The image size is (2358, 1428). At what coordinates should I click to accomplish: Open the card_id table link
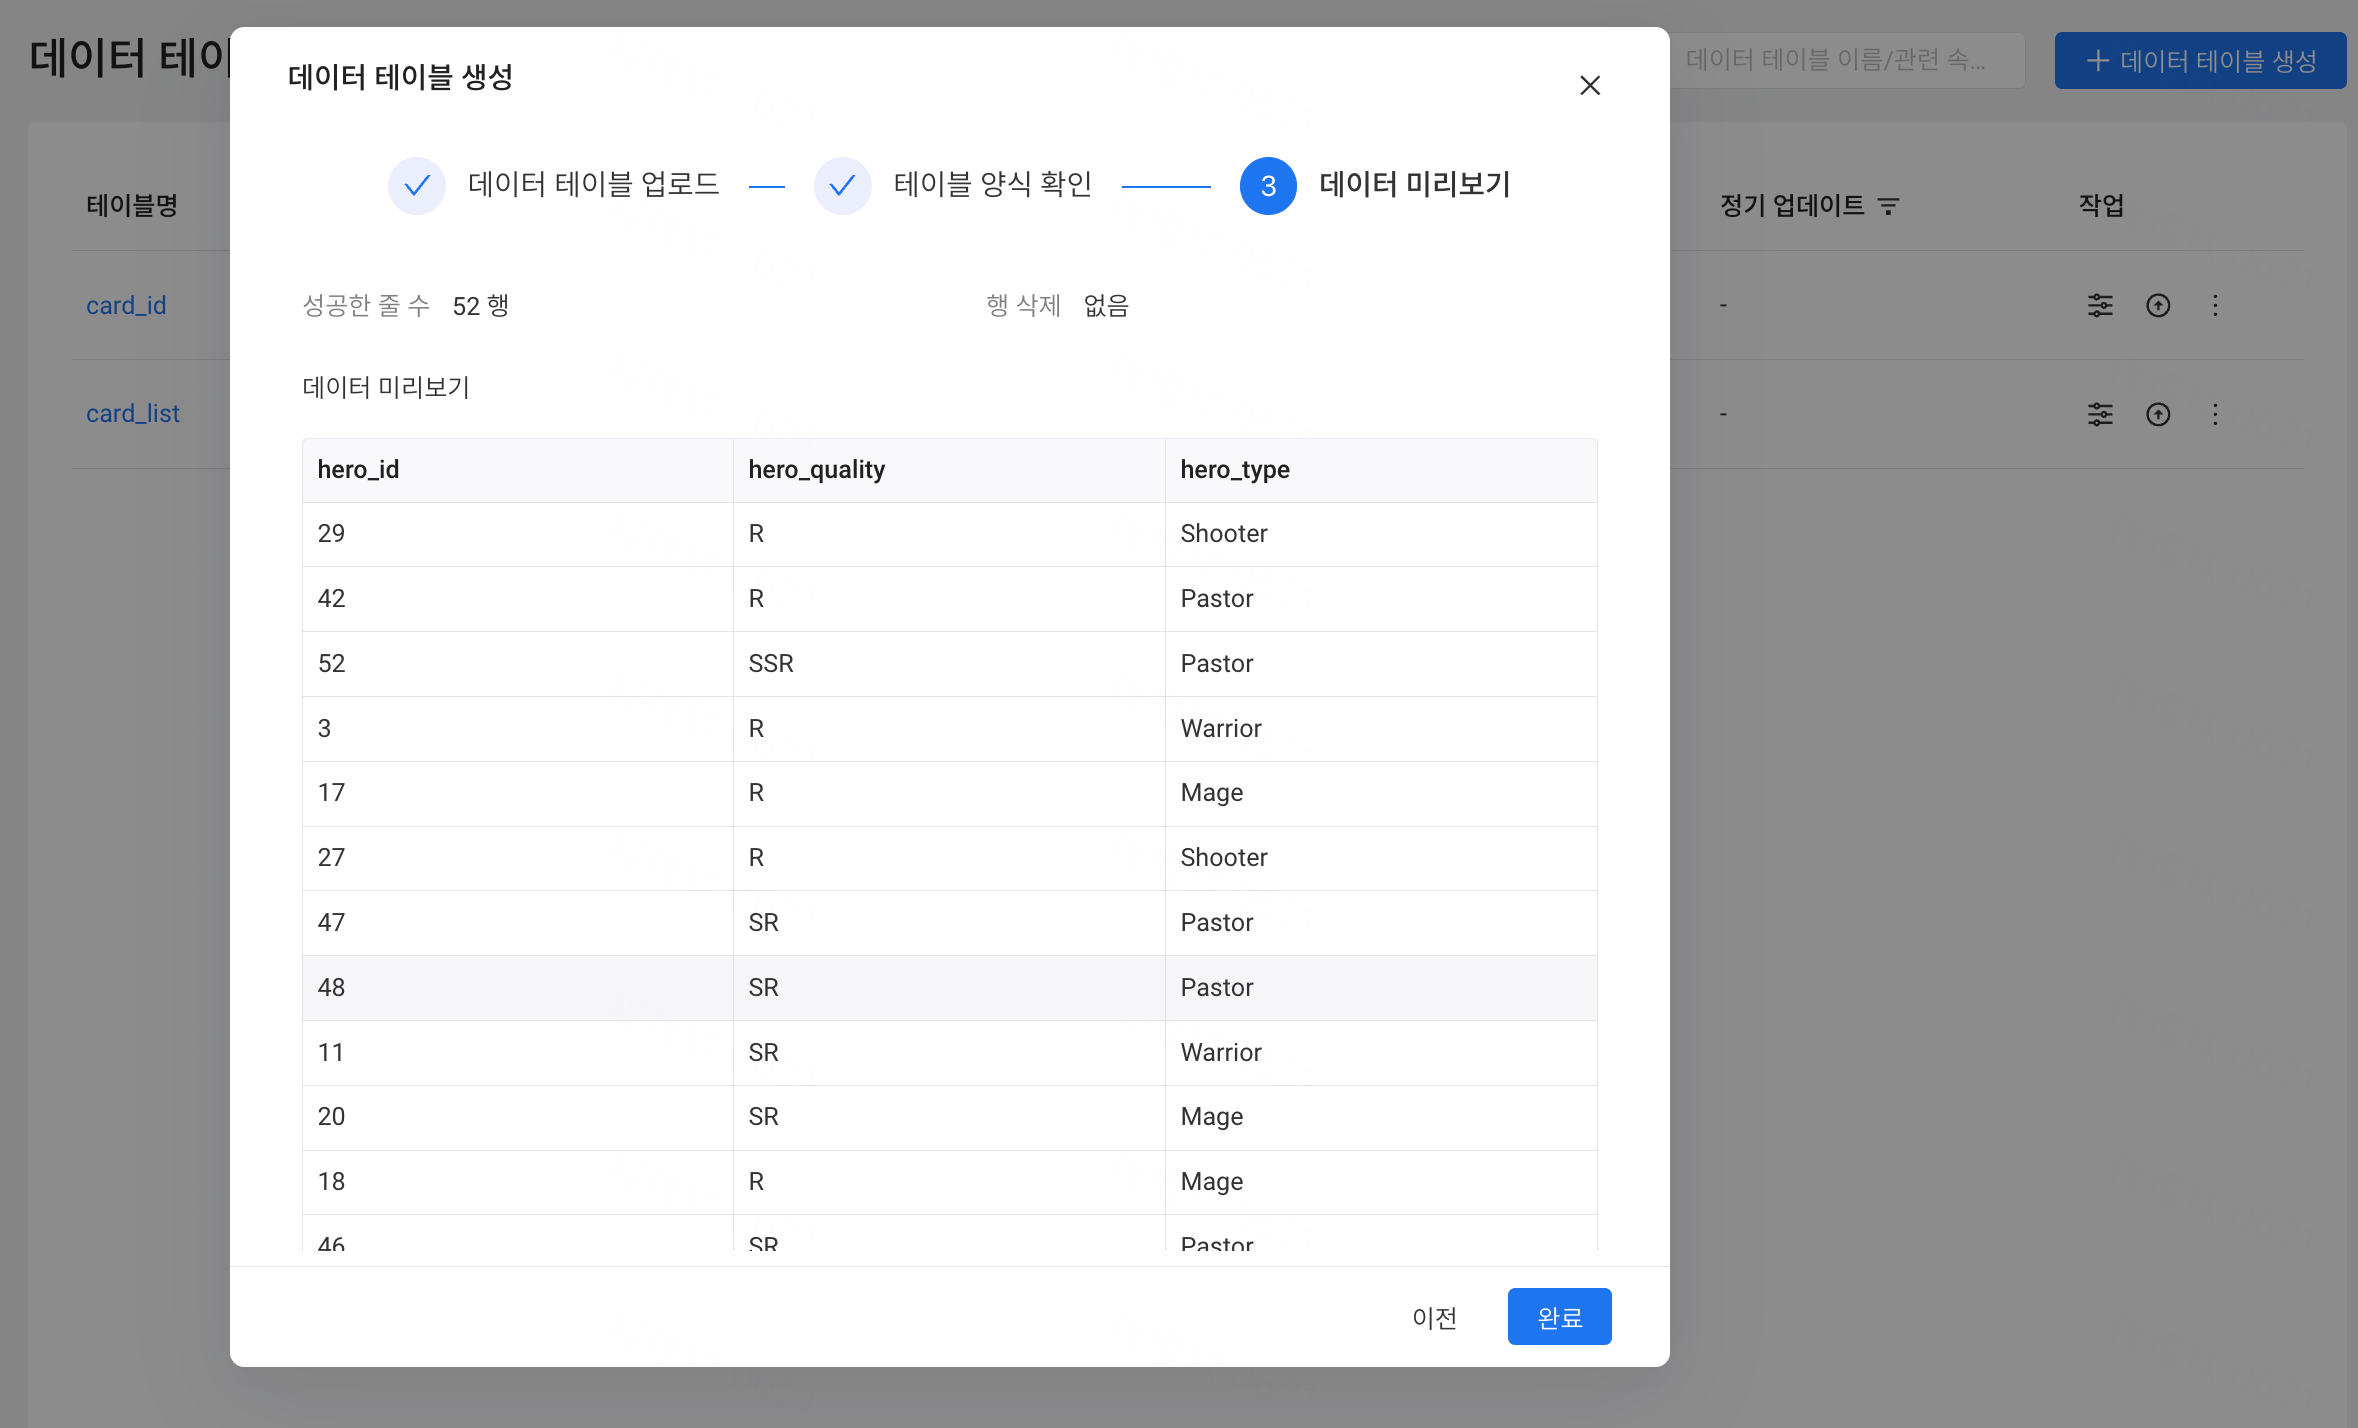pos(126,305)
